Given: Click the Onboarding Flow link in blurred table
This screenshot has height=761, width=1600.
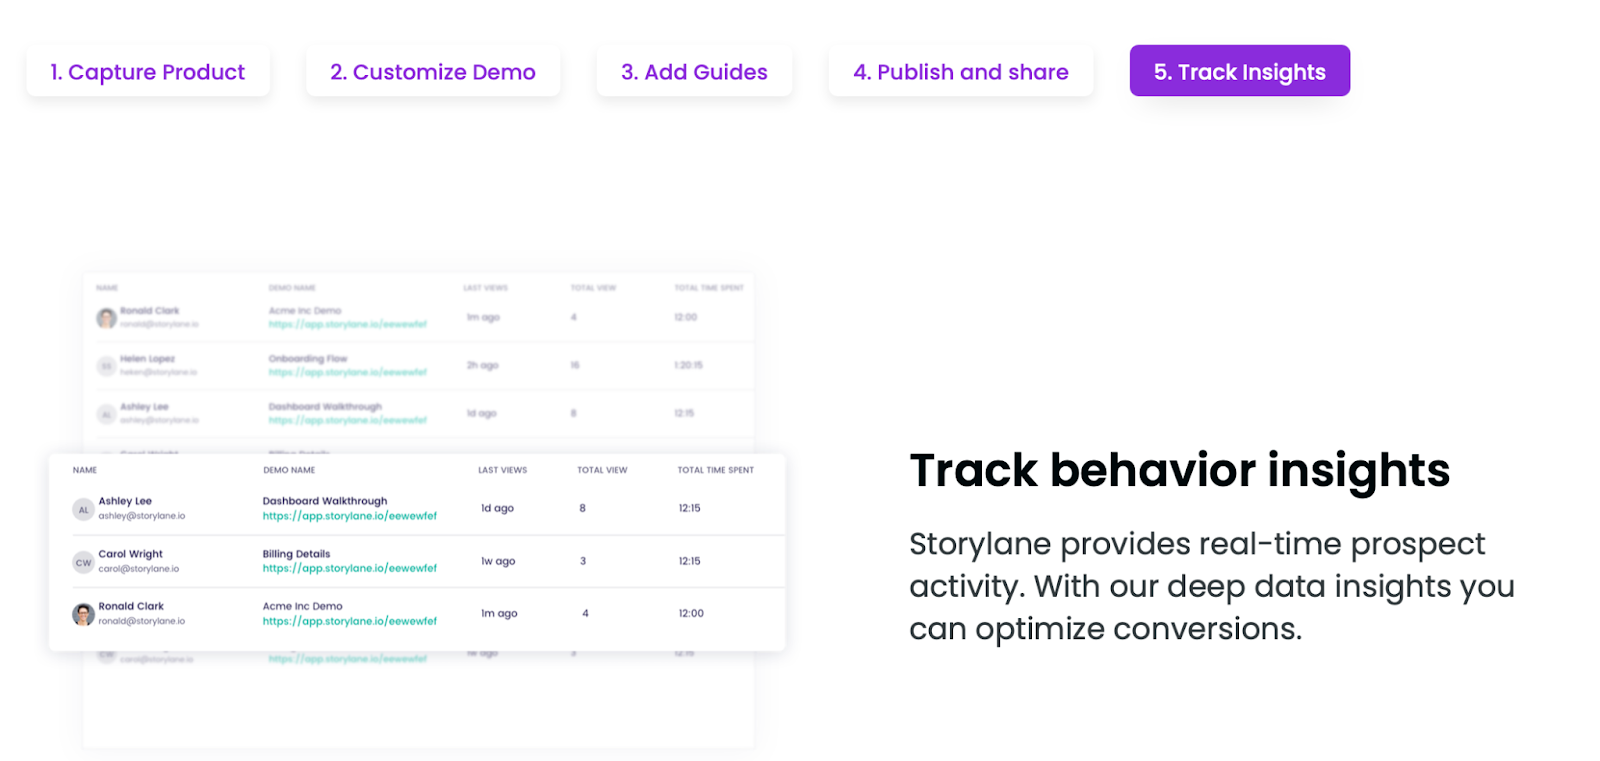Looking at the screenshot, I should coord(347,372).
